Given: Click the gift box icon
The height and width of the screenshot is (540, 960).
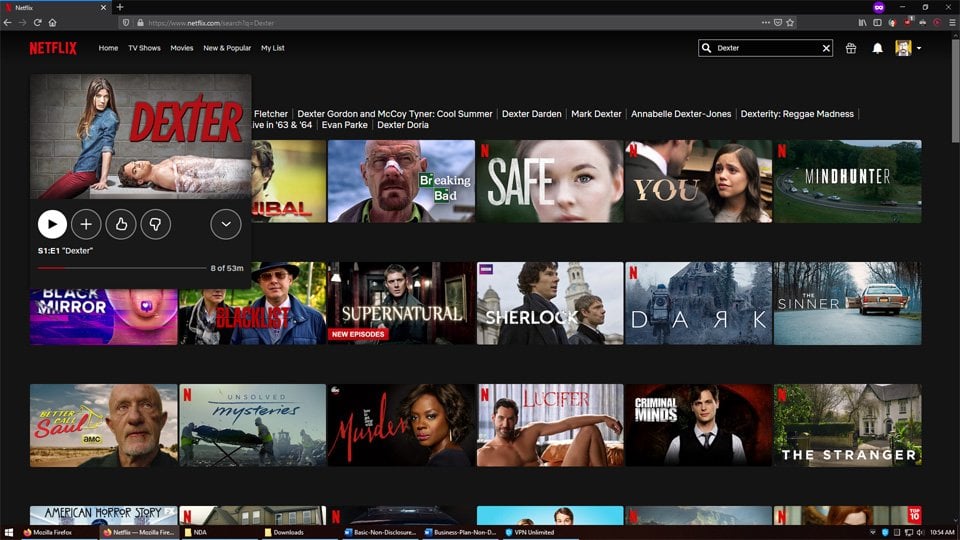Looking at the screenshot, I should tap(851, 48).
